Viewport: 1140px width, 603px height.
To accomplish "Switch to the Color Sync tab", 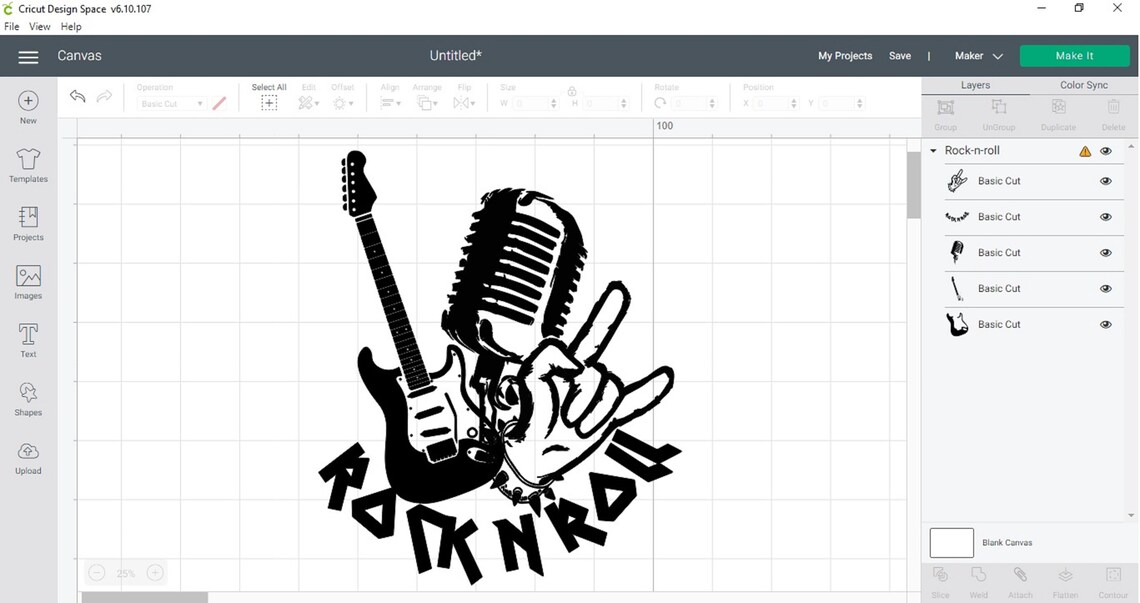I will [x=1083, y=85].
